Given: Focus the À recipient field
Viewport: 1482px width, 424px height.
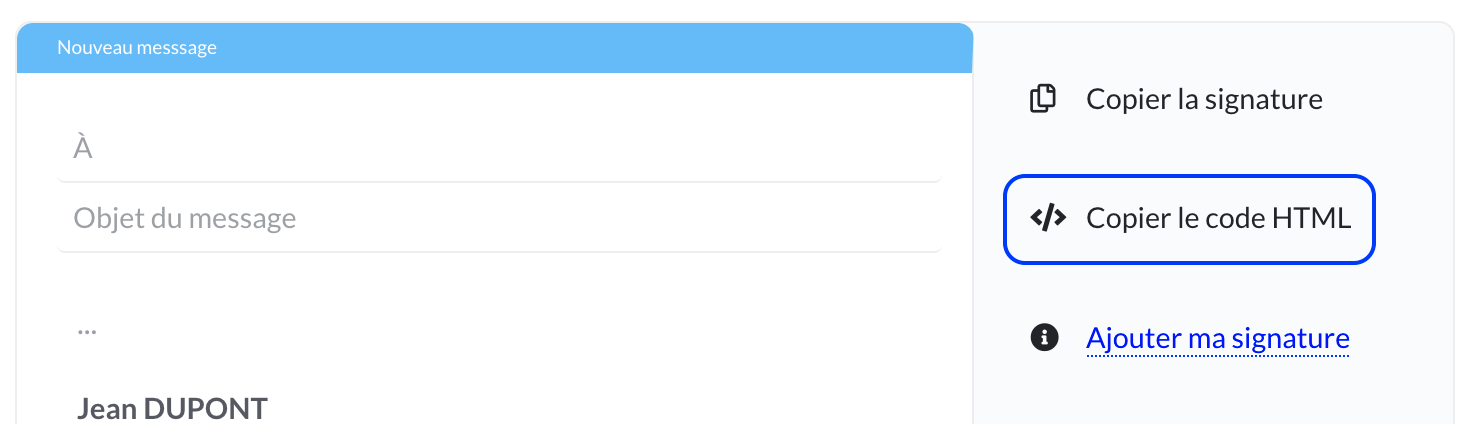Looking at the screenshot, I should [x=498, y=148].
